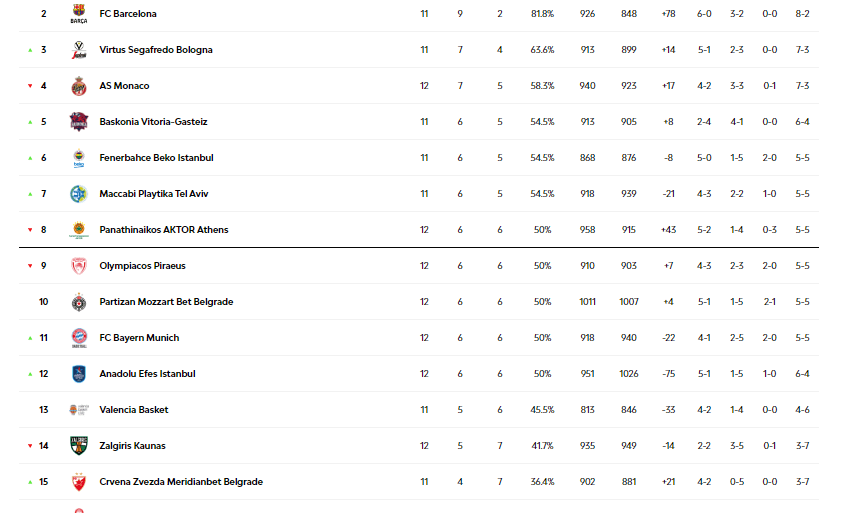Click the Baskonia Vitoria-Gasteiz logo
Image resolution: width=842 pixels, height=513 pixels.
(79, 122)
